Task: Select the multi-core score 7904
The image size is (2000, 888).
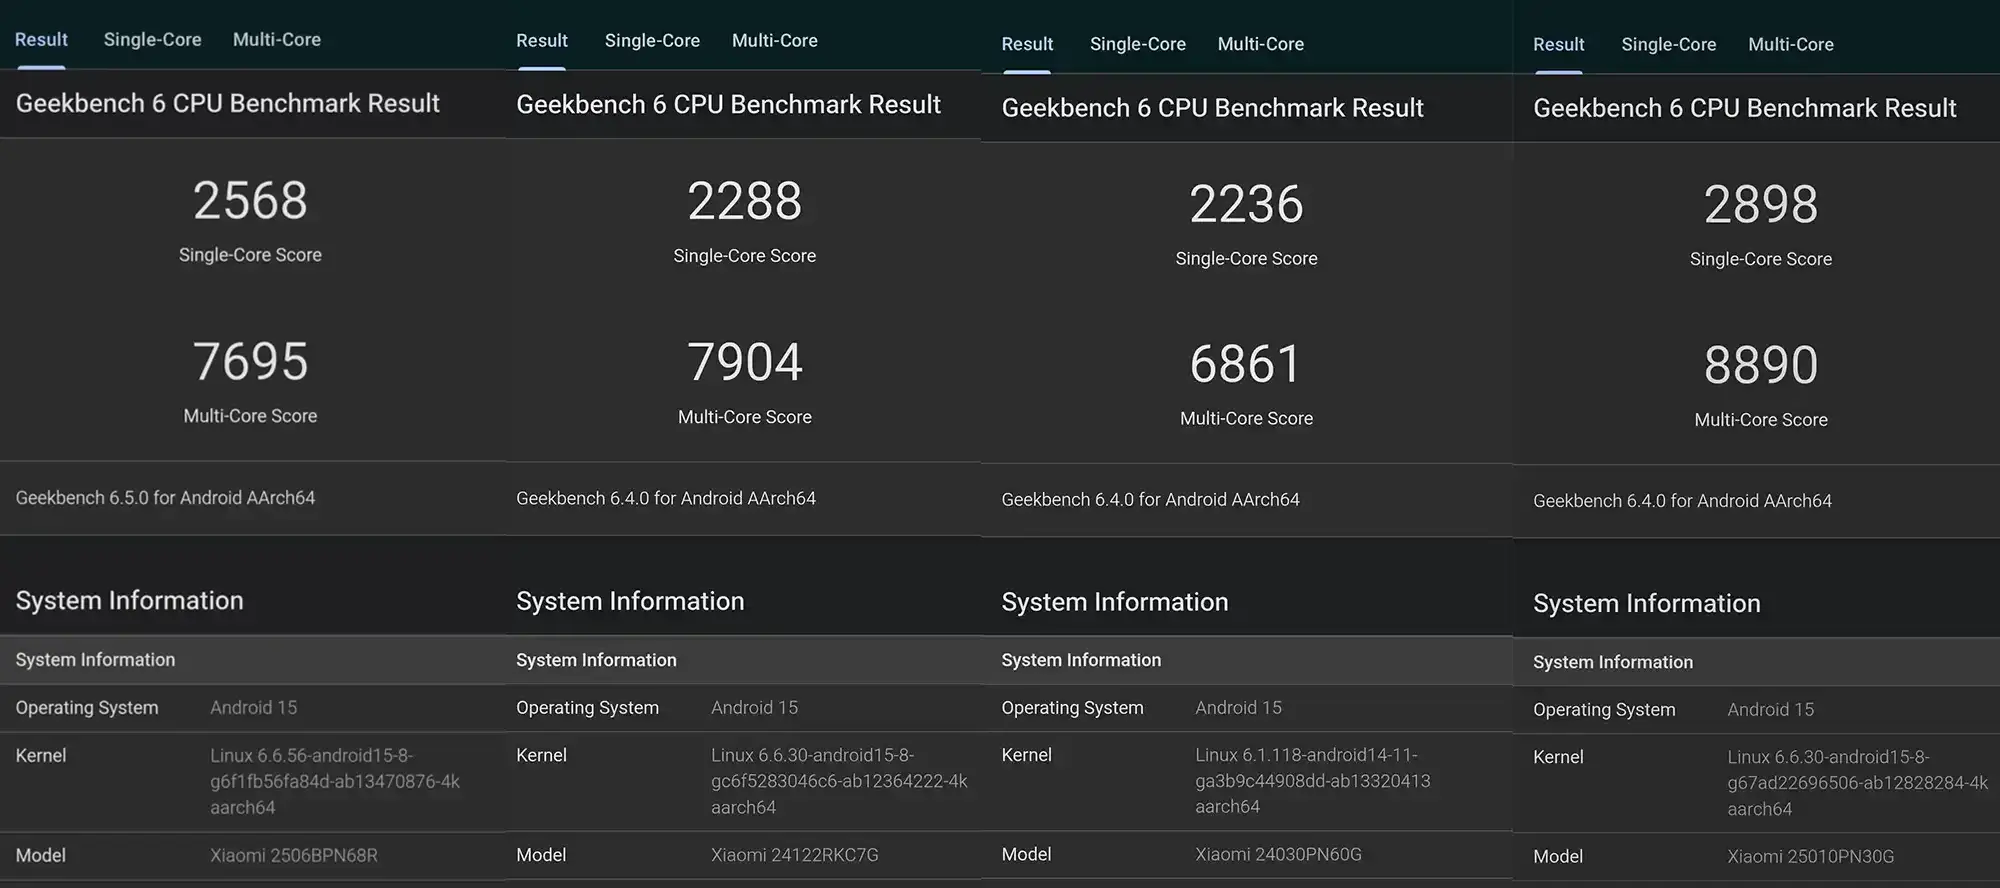Action: tap(745, 363)
